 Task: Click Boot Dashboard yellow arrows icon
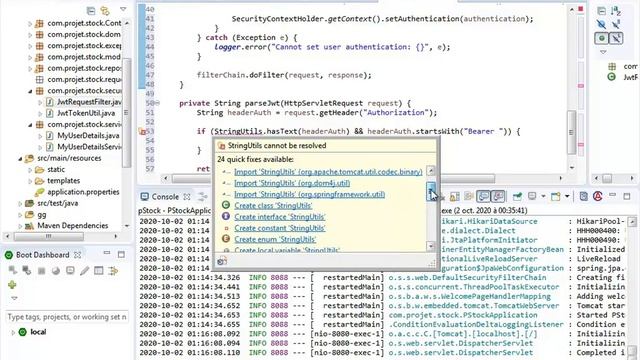click(113, 270)
